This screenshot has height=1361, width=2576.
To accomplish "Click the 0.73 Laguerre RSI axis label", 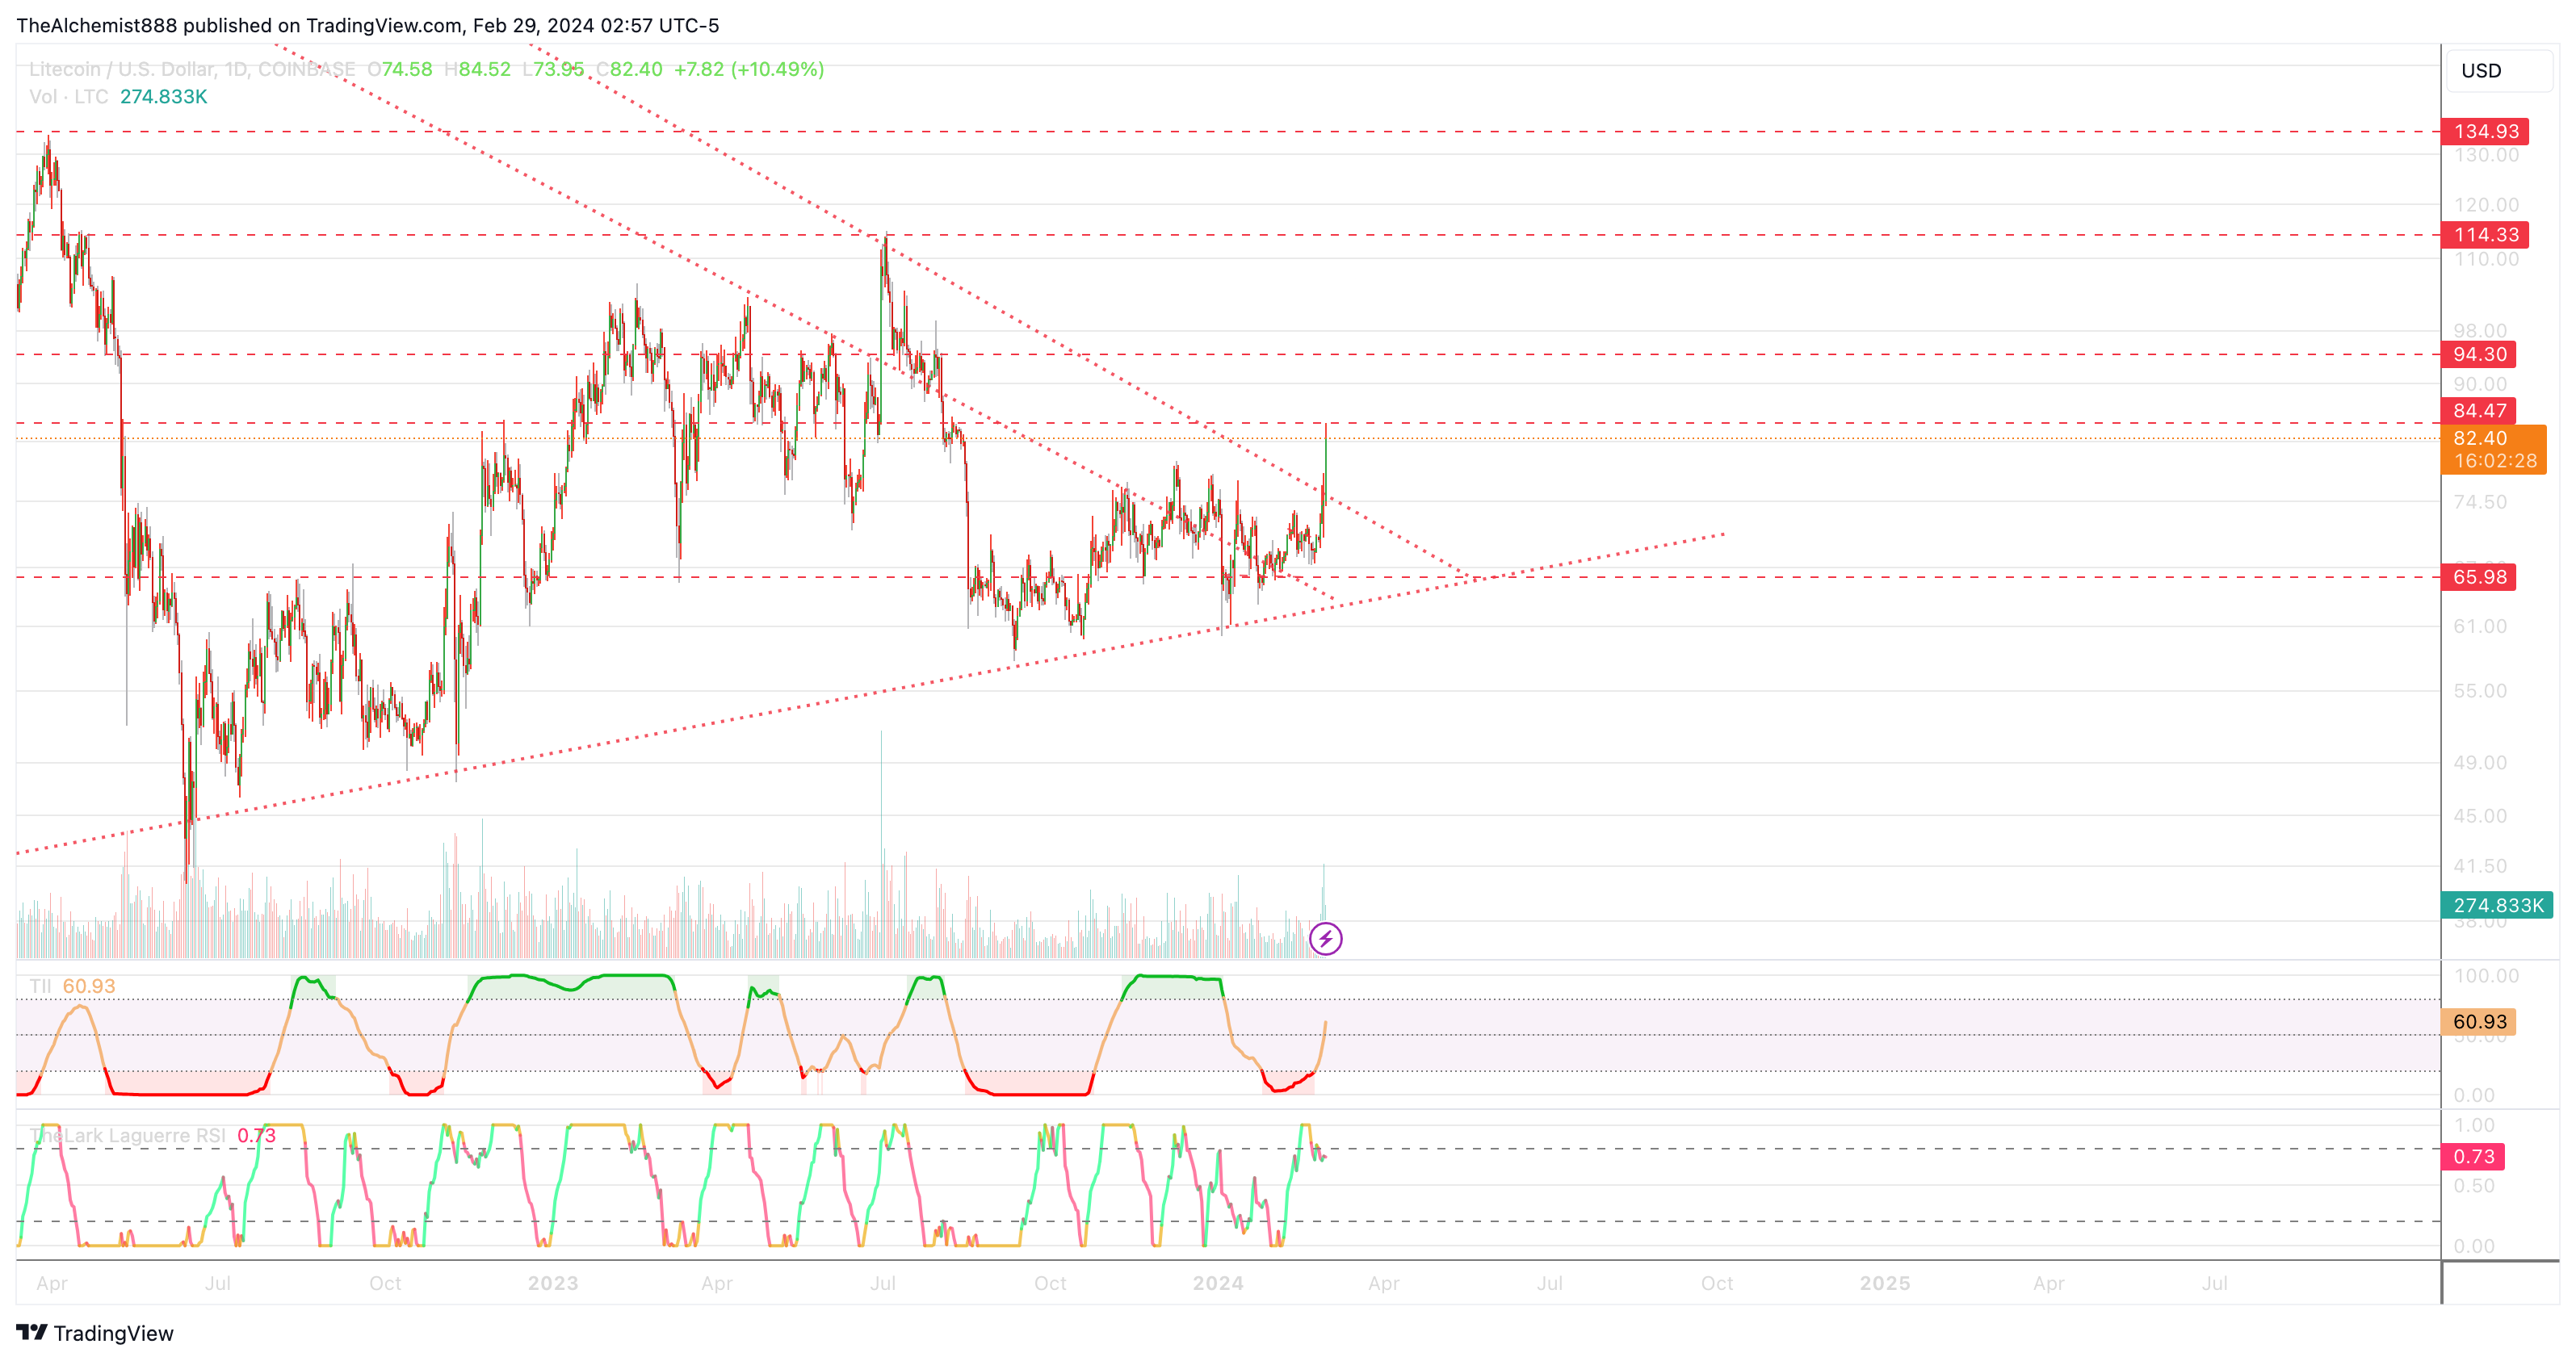I will tap(2473, 1157).
